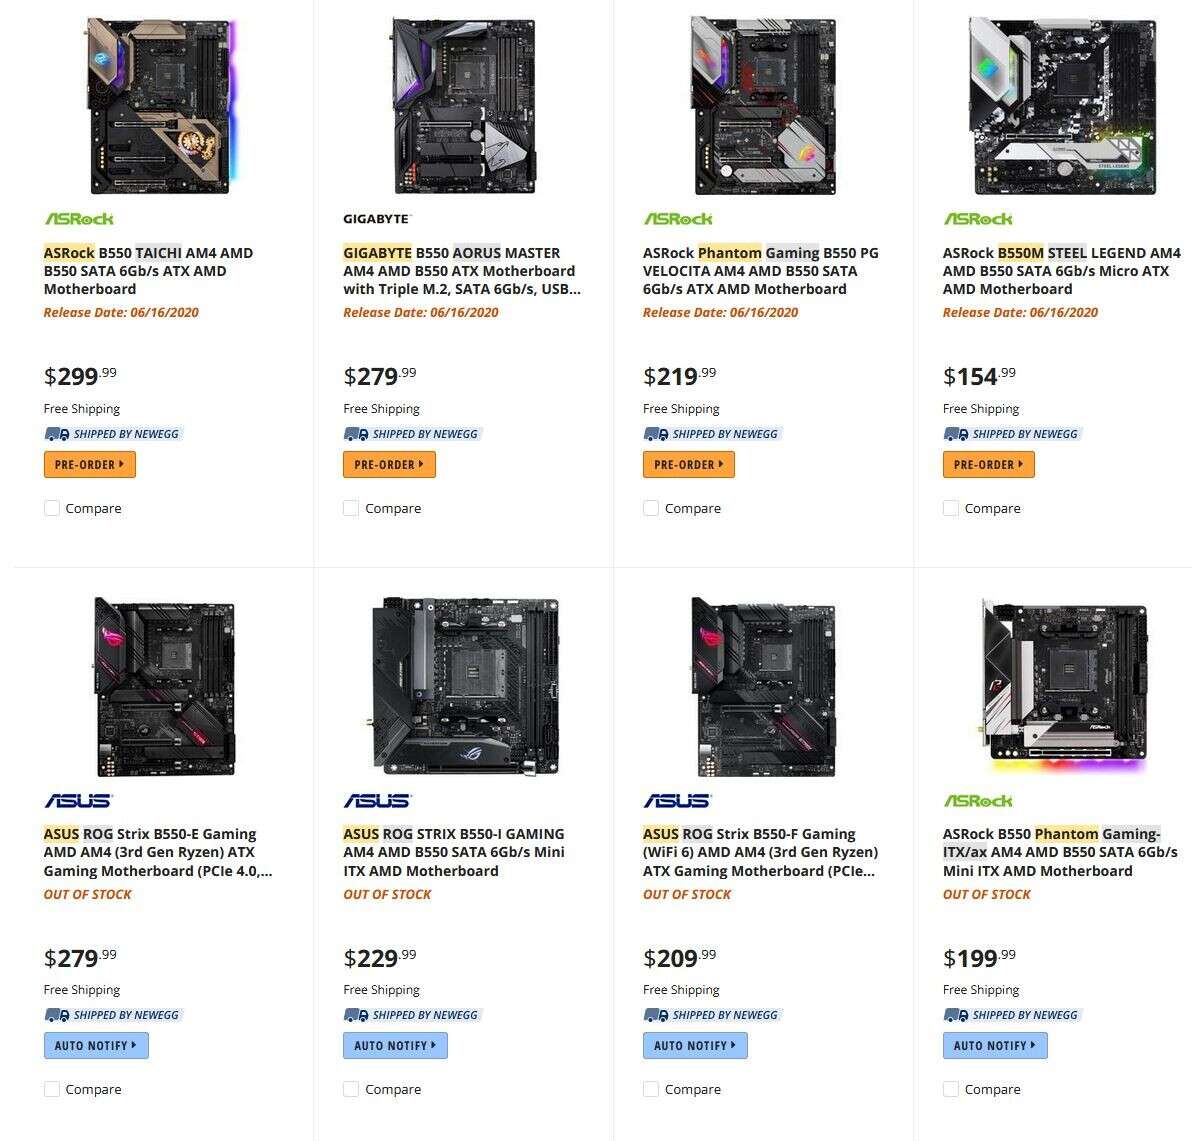Click Auto Notify for ASUS ROG Strix B550-E
The width and height of the screenshot is (1192, 1141).
pos(96,1045)
